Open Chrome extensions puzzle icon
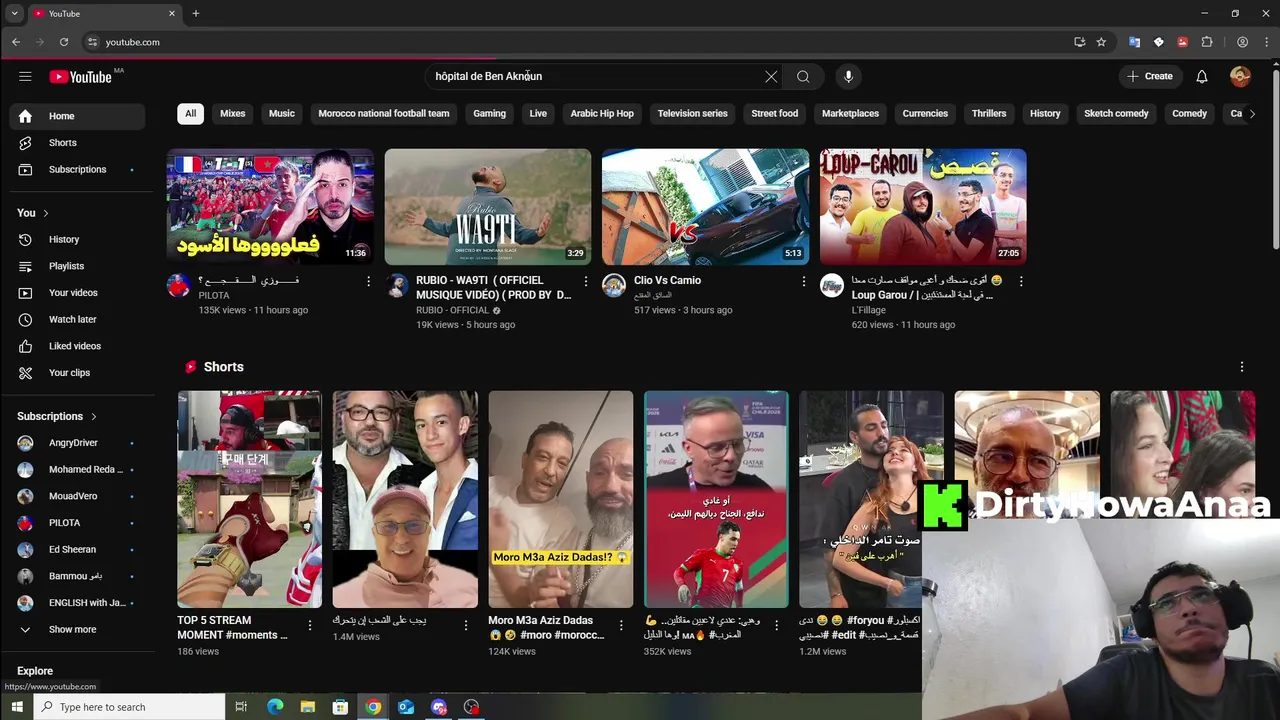Viewport: 1280px width, 720px height. pyautogui.click(x=1207, y=42)
